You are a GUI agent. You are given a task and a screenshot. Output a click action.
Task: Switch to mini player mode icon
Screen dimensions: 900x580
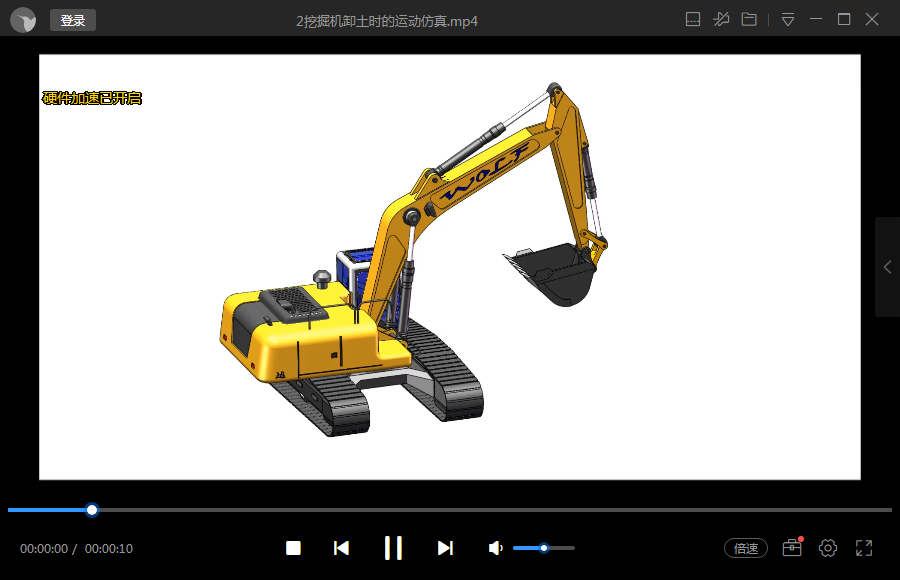(693, 20)
